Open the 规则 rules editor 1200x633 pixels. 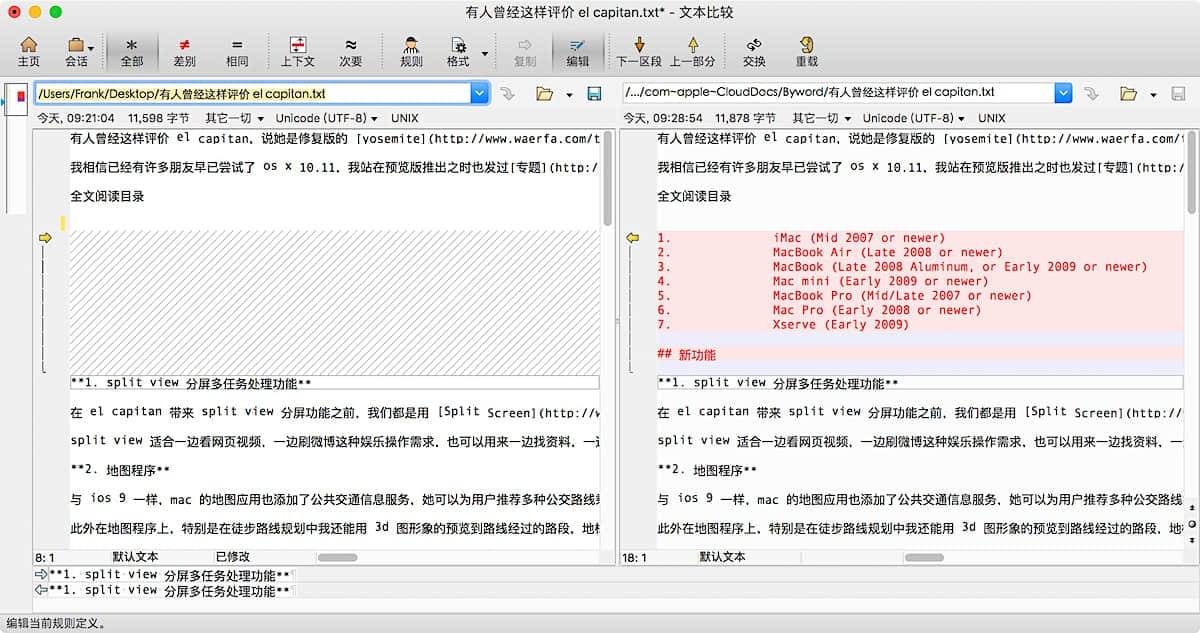click(410, 51)
